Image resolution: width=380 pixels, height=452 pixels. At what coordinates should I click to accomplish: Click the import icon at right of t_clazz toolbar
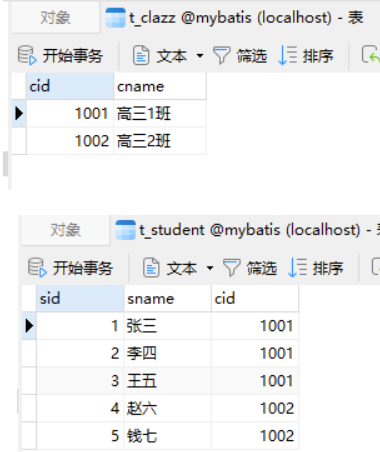(371, 55)
